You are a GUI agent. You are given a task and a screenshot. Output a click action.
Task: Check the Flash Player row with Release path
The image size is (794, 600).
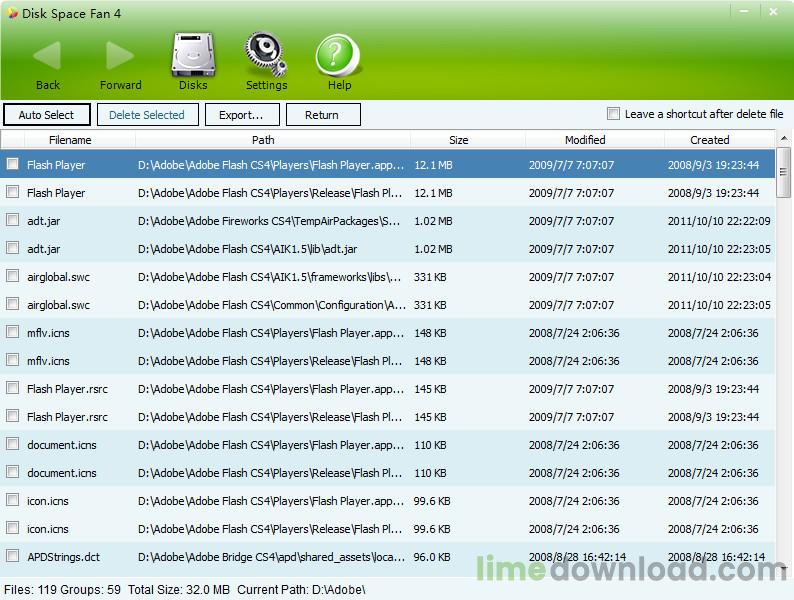click(13, 191)
